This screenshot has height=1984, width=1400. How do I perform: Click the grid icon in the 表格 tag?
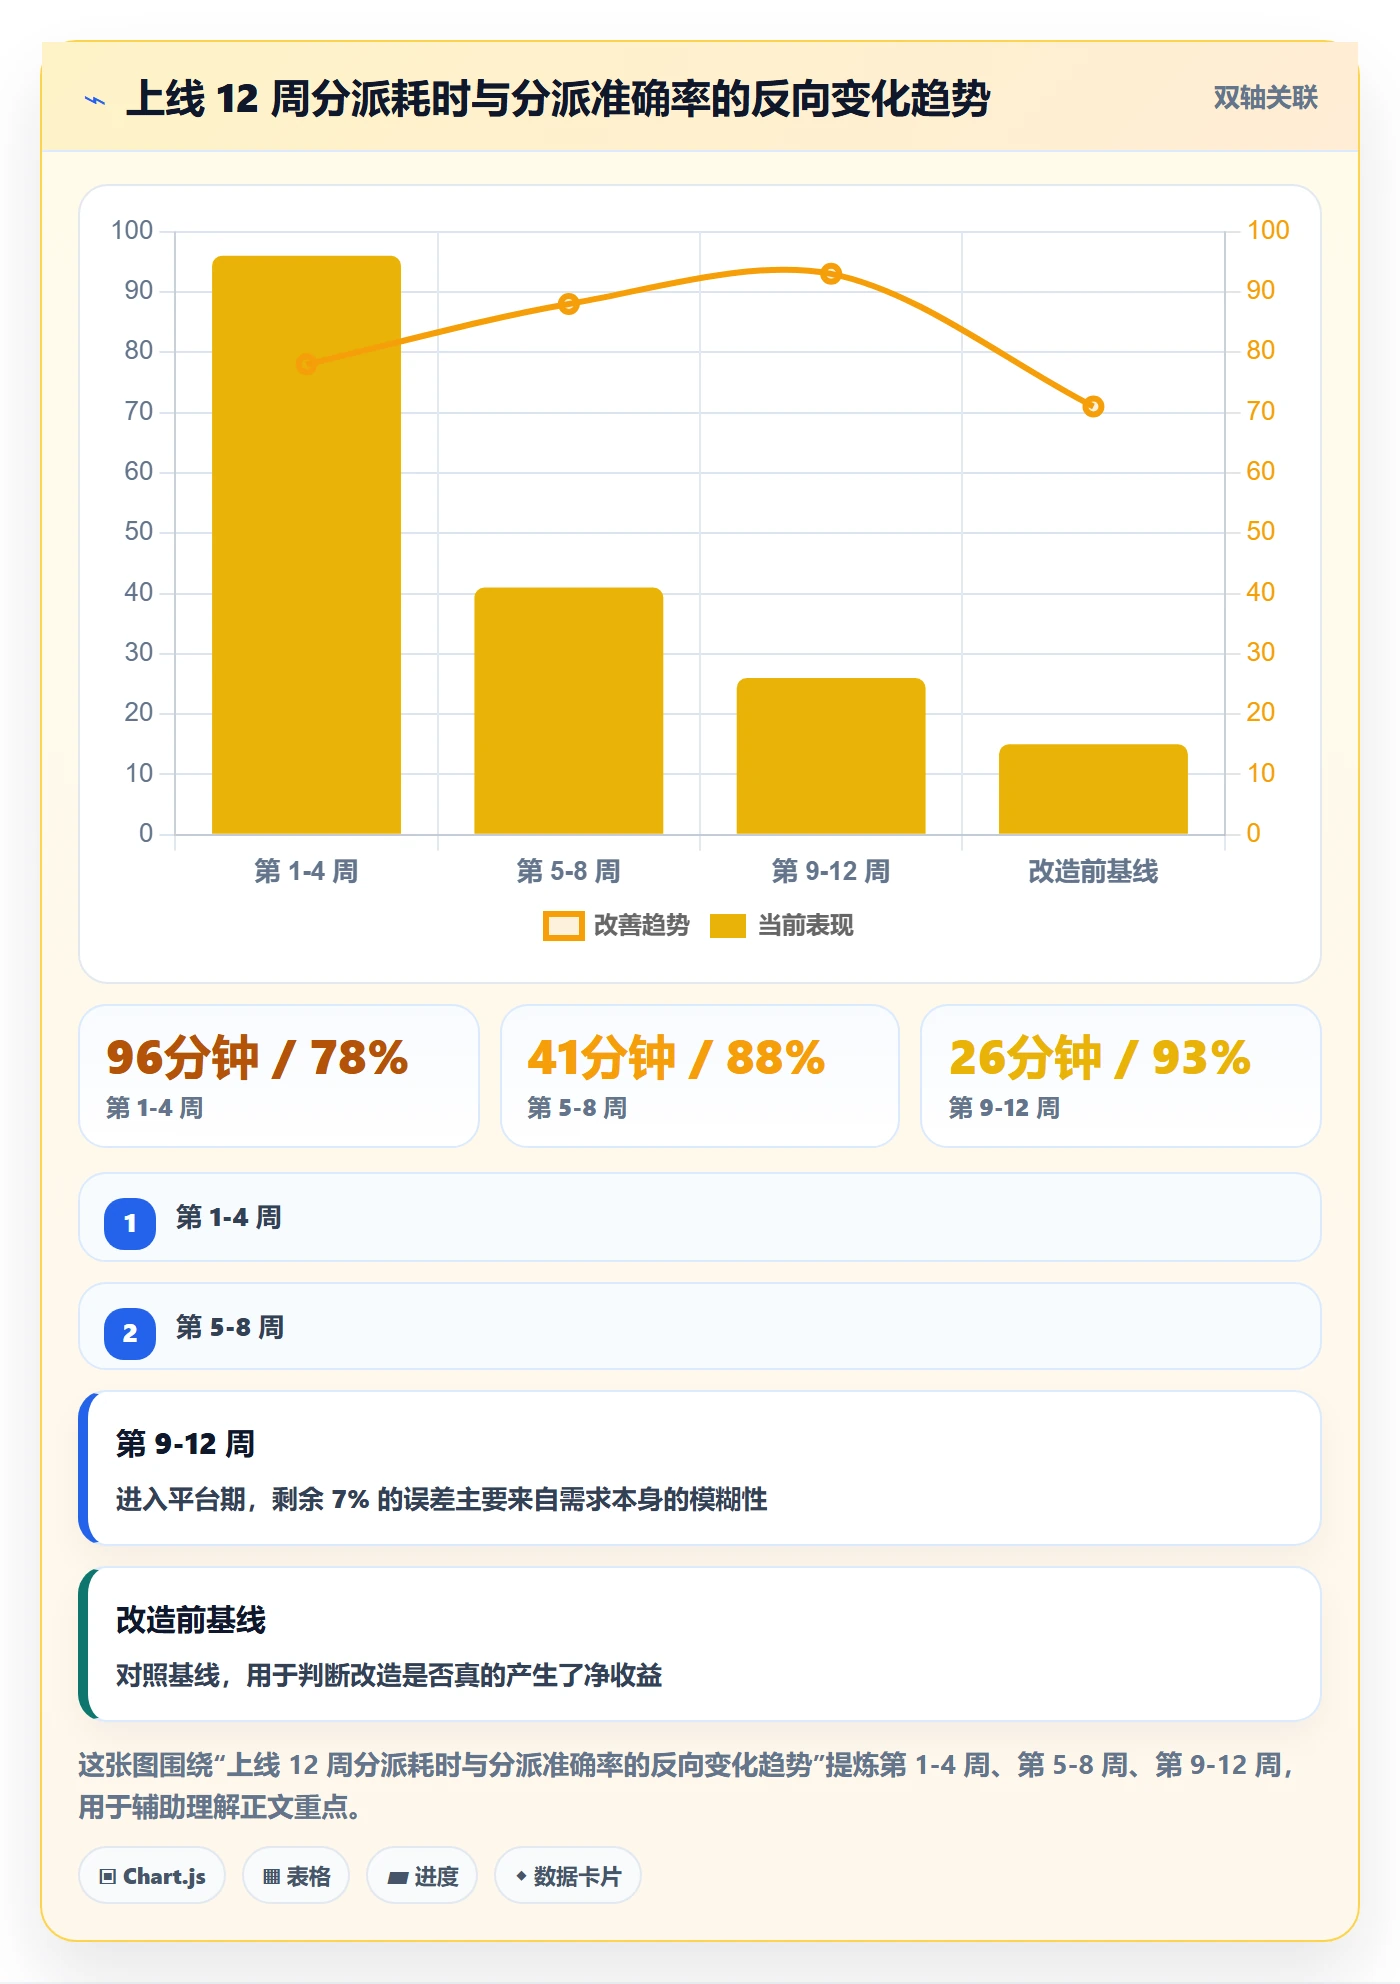click(271, 1876)
